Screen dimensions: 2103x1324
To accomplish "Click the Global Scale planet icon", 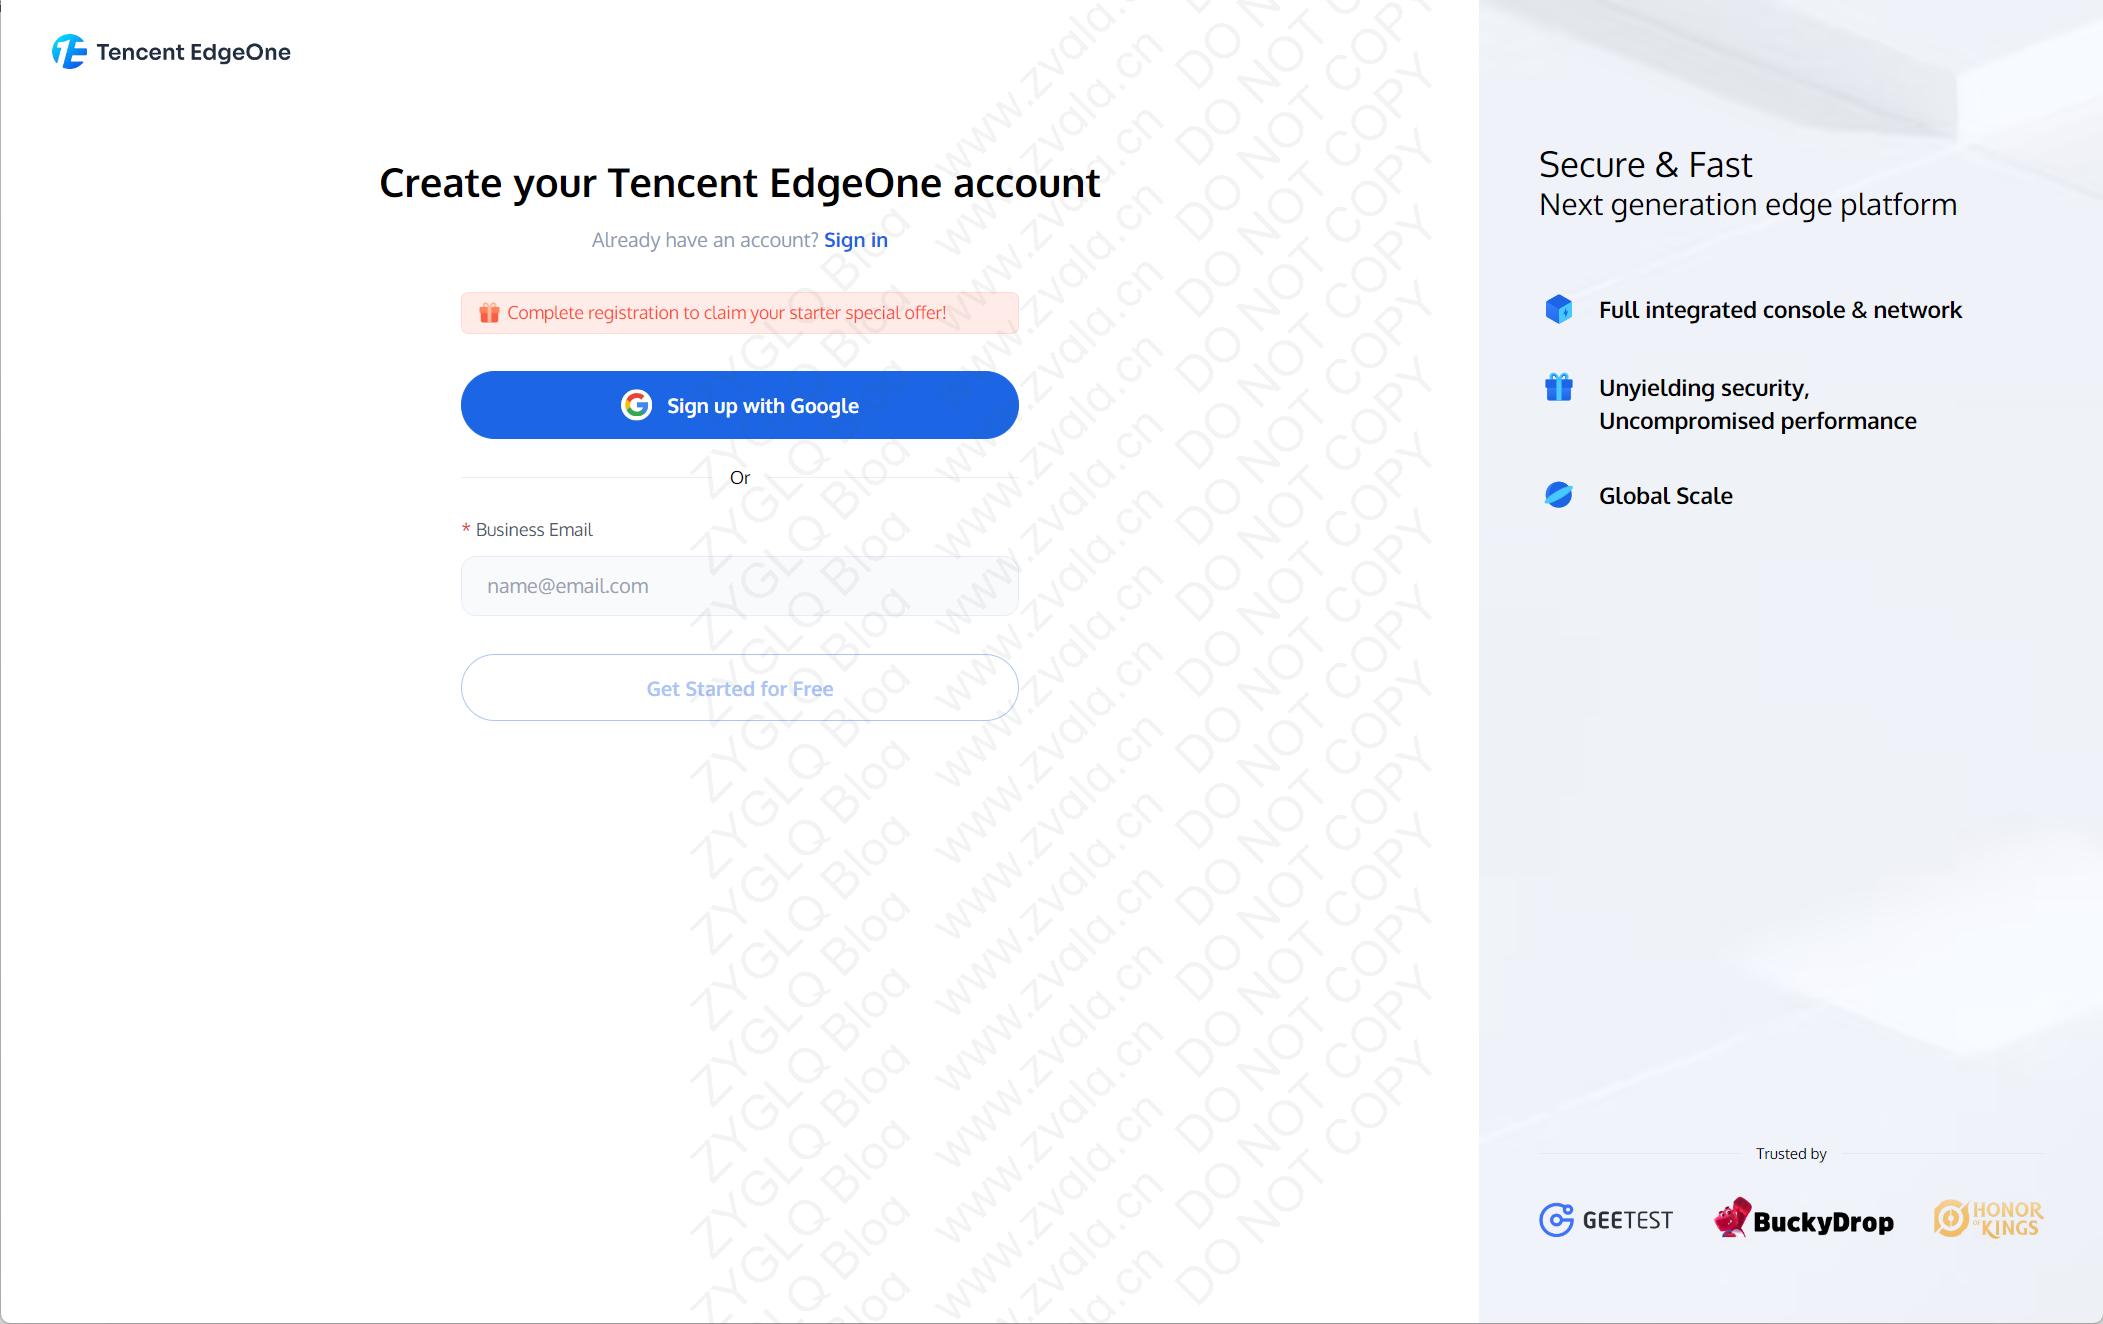I will [x=1558, y=495].
